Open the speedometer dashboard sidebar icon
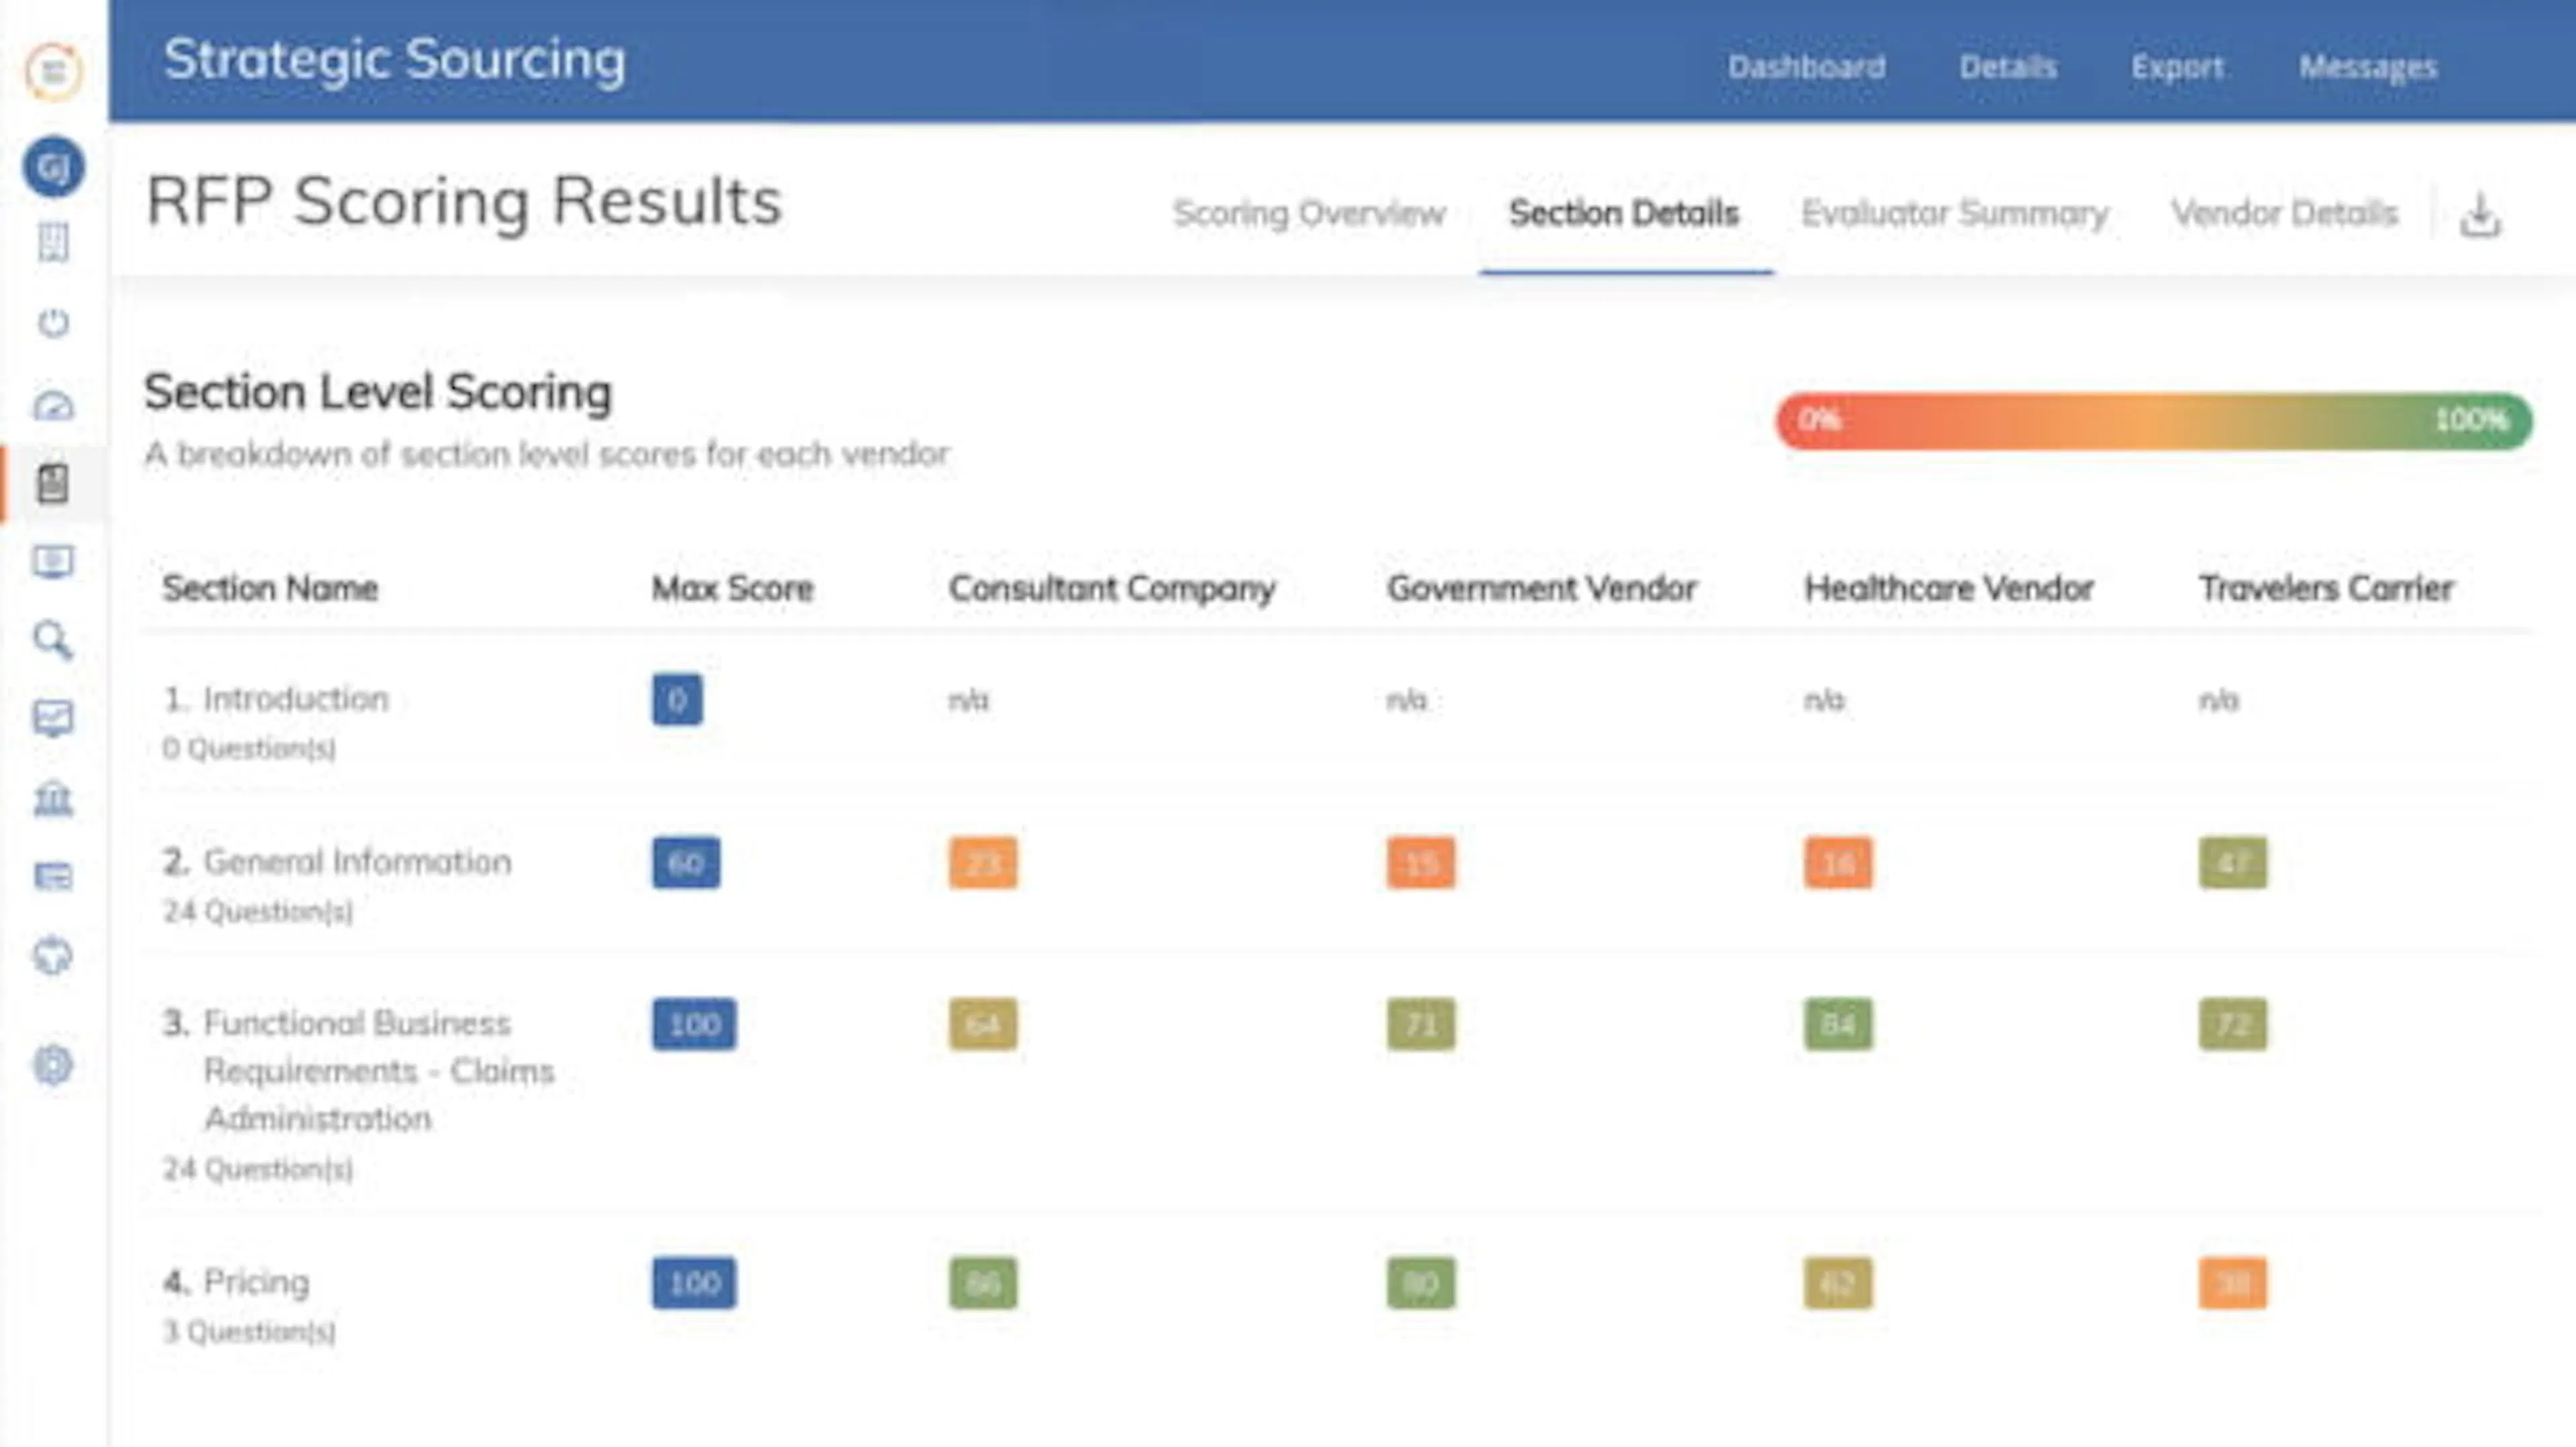Screen dimensions: 2576x1447 coord(54,405)
